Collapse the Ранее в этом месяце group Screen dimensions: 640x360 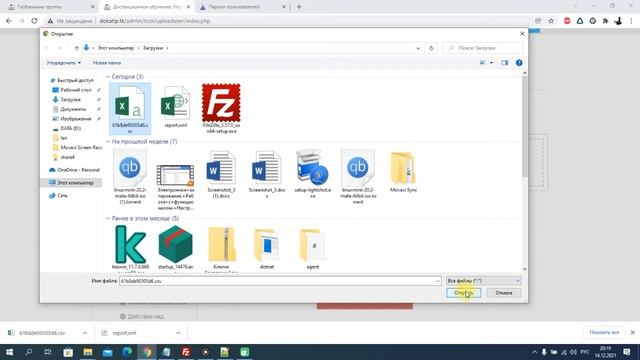click(108, 218)
